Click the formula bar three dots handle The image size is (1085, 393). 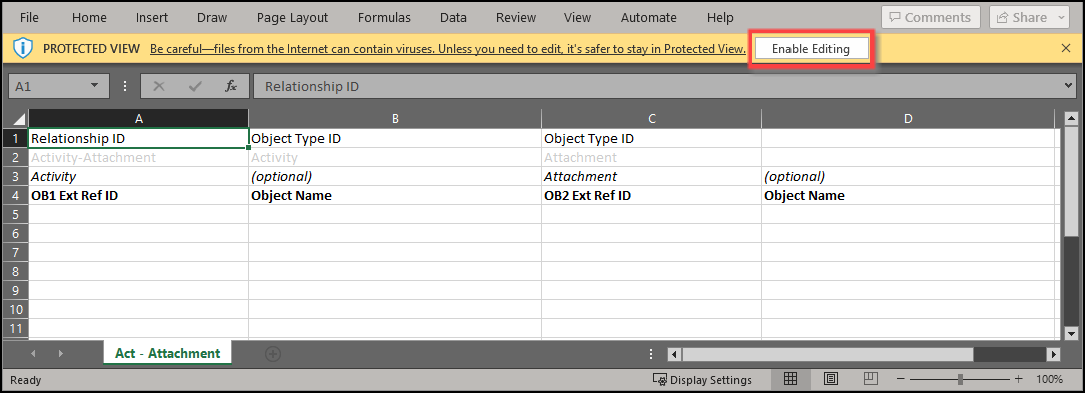[x=125, y=86]
